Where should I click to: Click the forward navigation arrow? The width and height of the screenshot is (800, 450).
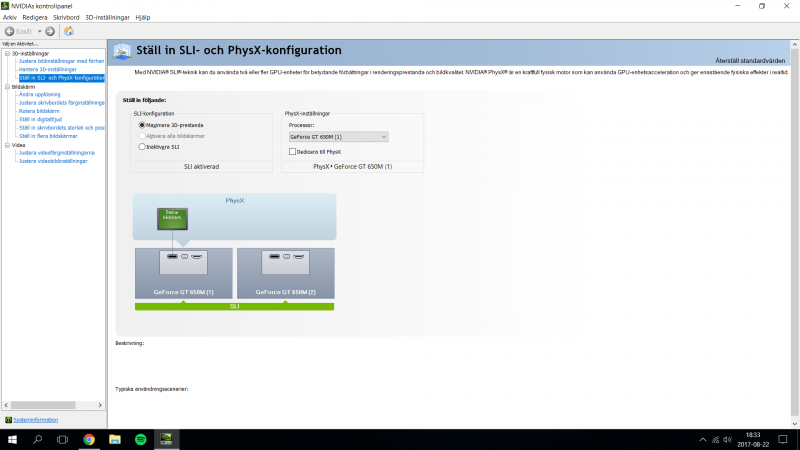(x=50, y=31)
